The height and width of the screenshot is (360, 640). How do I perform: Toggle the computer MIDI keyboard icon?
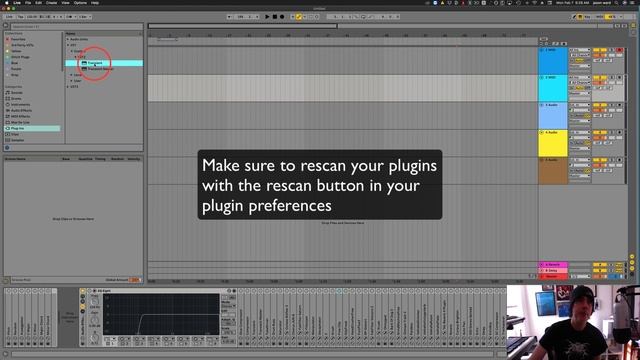tap(580, 17)
